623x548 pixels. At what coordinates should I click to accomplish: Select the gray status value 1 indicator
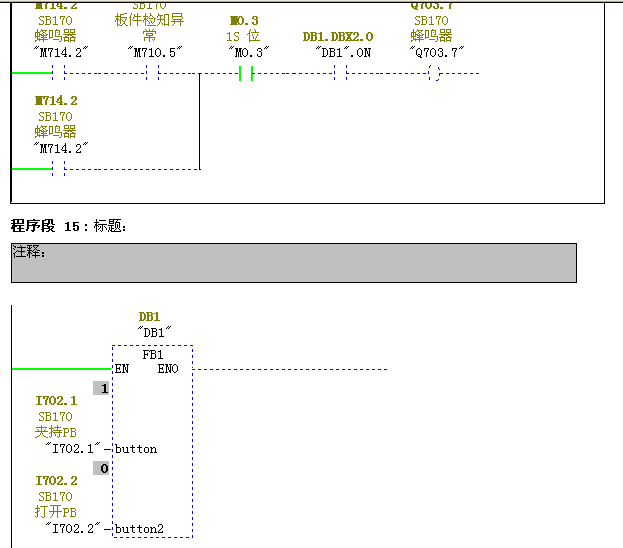tap(101, 388)
